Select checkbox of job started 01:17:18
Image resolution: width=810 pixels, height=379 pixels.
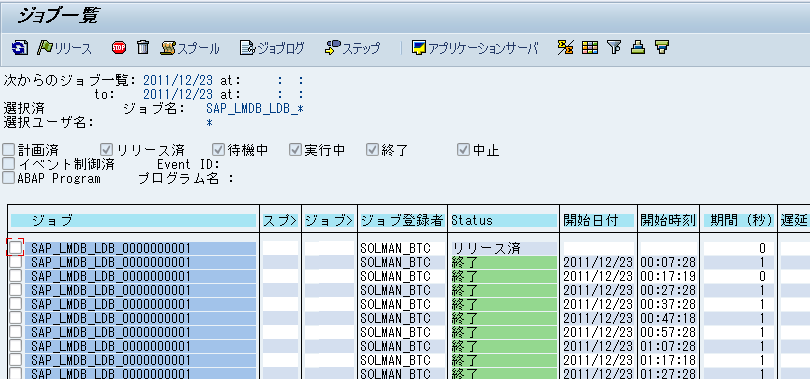click(x=15, y=359)
